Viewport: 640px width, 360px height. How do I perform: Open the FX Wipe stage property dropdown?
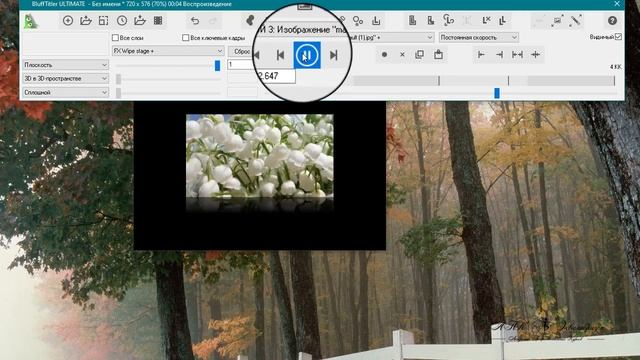168,51
